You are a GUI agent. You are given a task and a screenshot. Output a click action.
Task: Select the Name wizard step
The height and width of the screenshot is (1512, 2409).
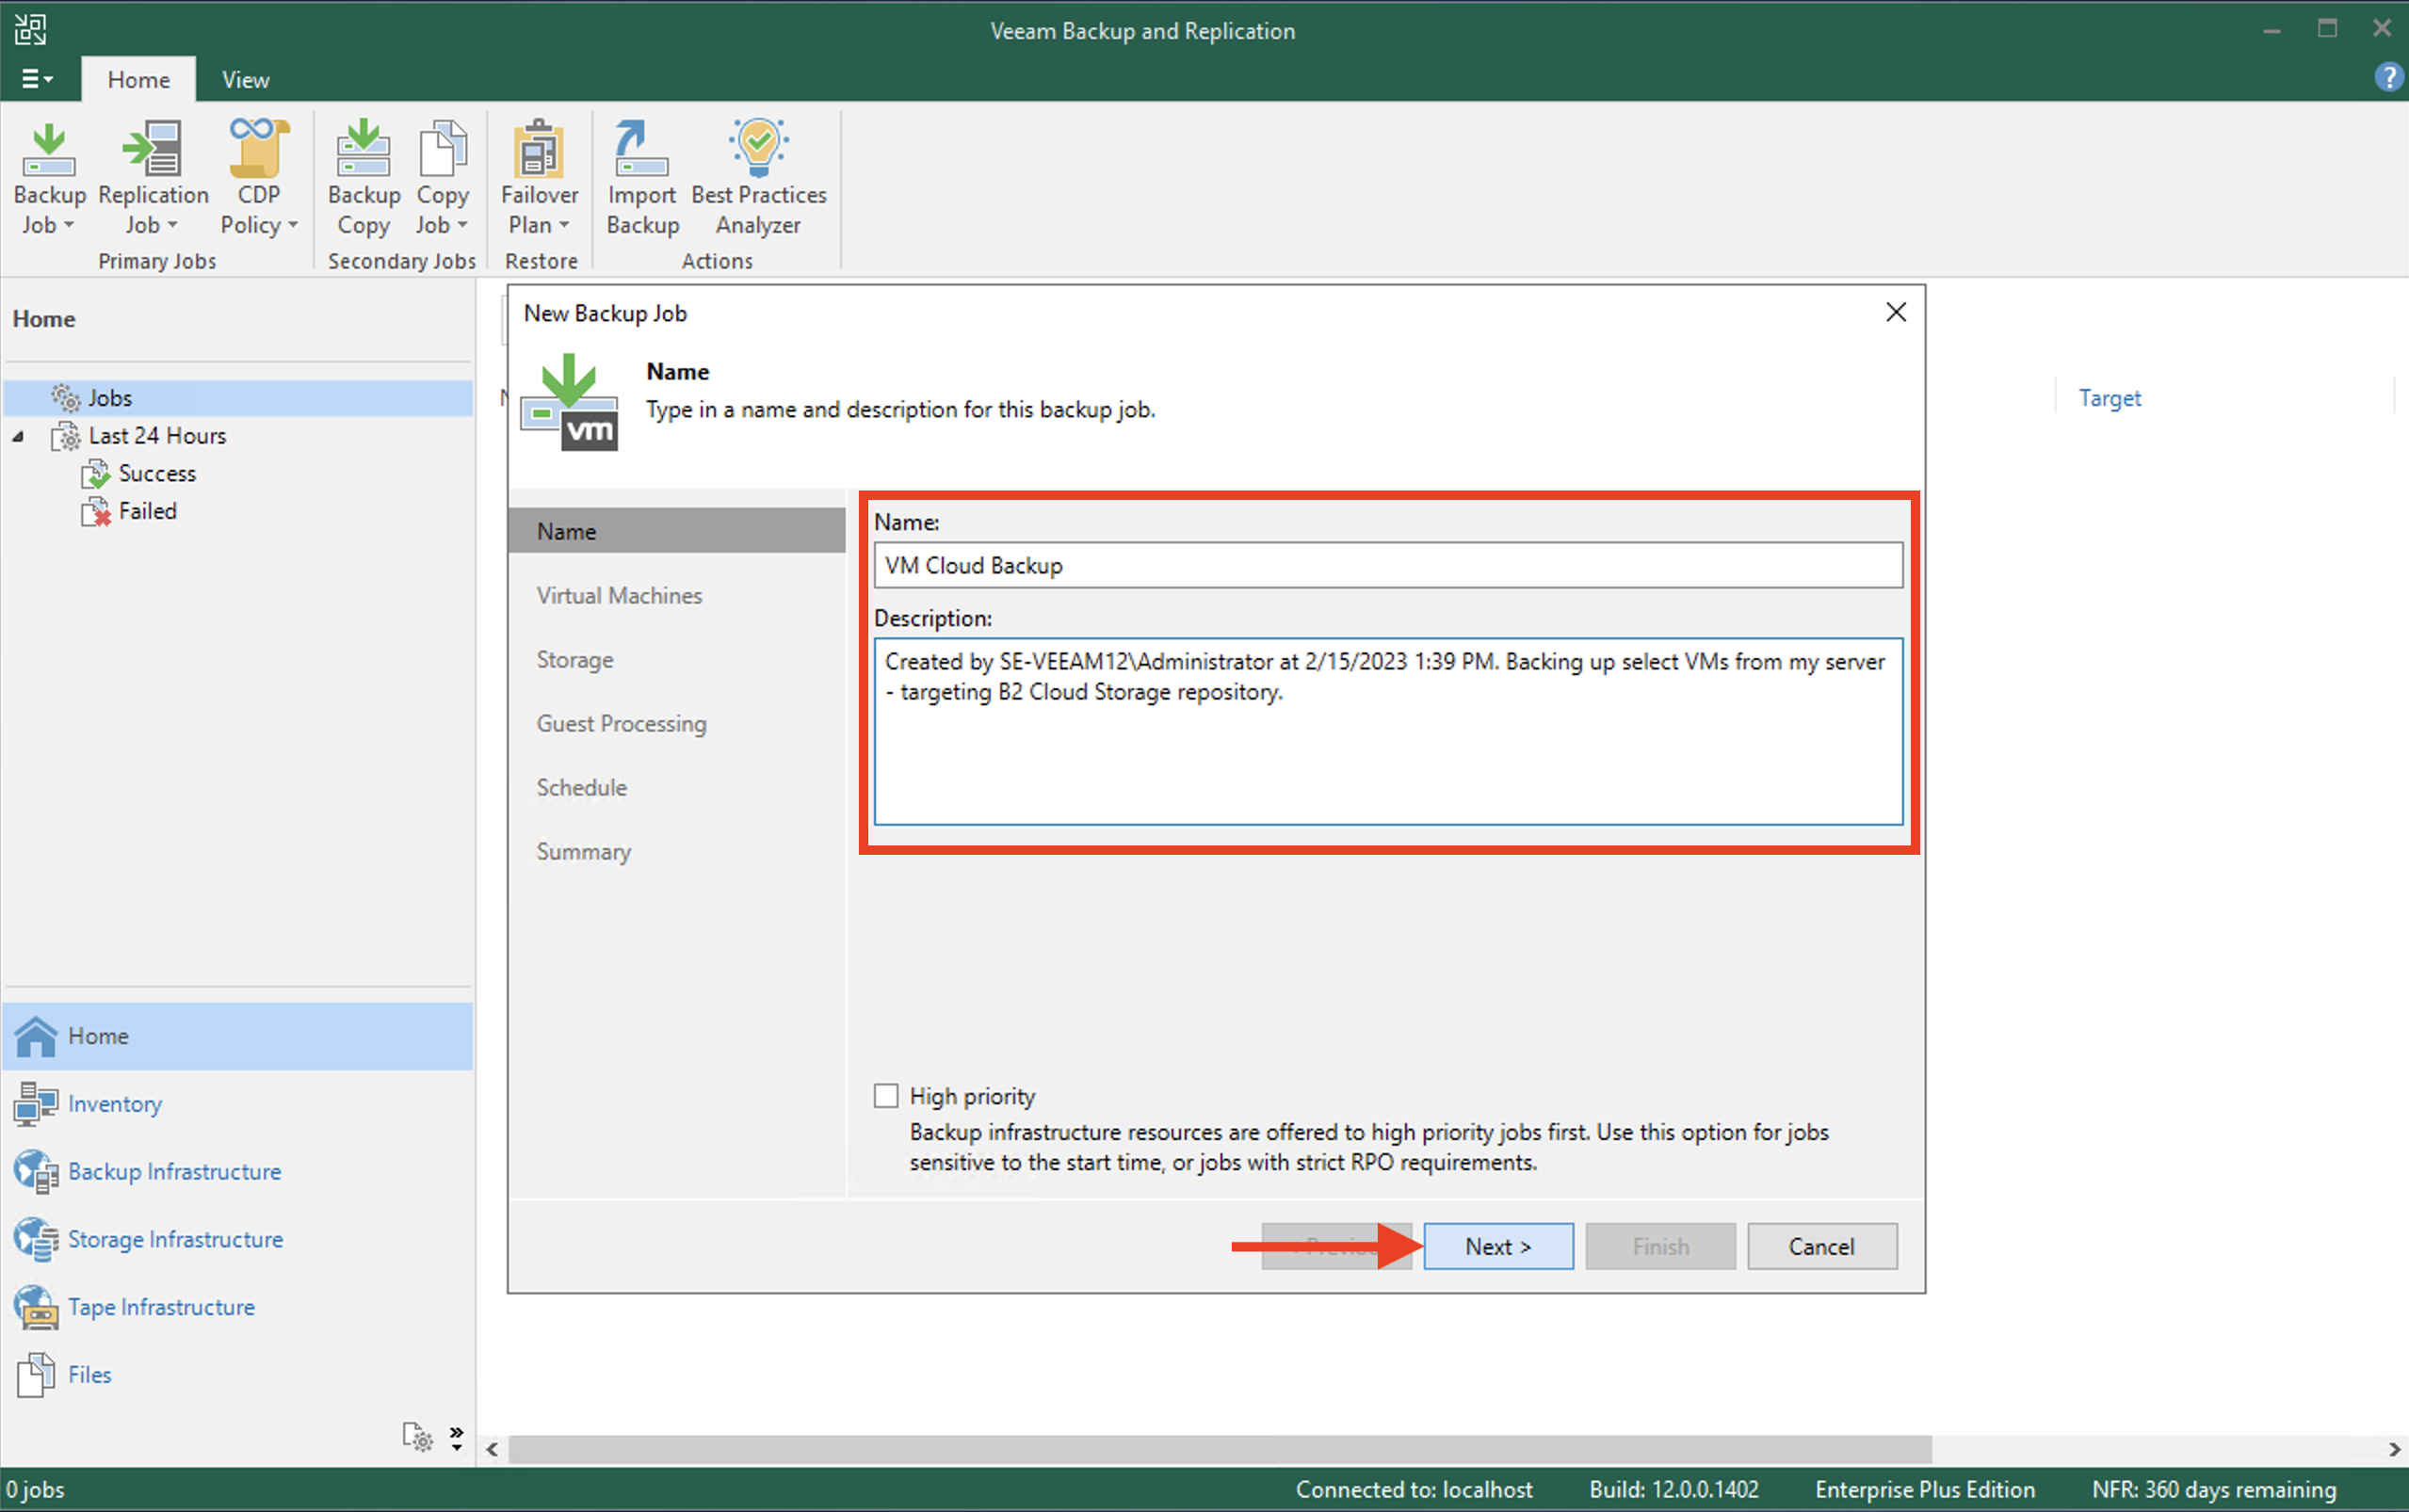(x=677, y=531)
